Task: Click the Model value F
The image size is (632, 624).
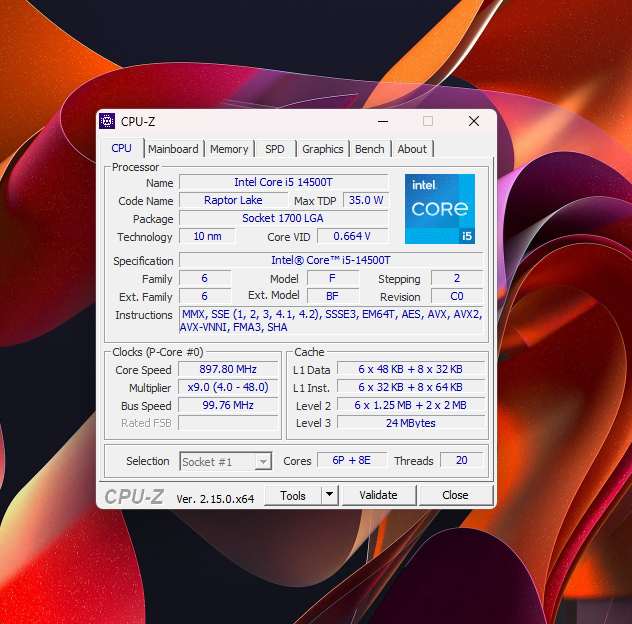Action: click(x=333, y=278)
